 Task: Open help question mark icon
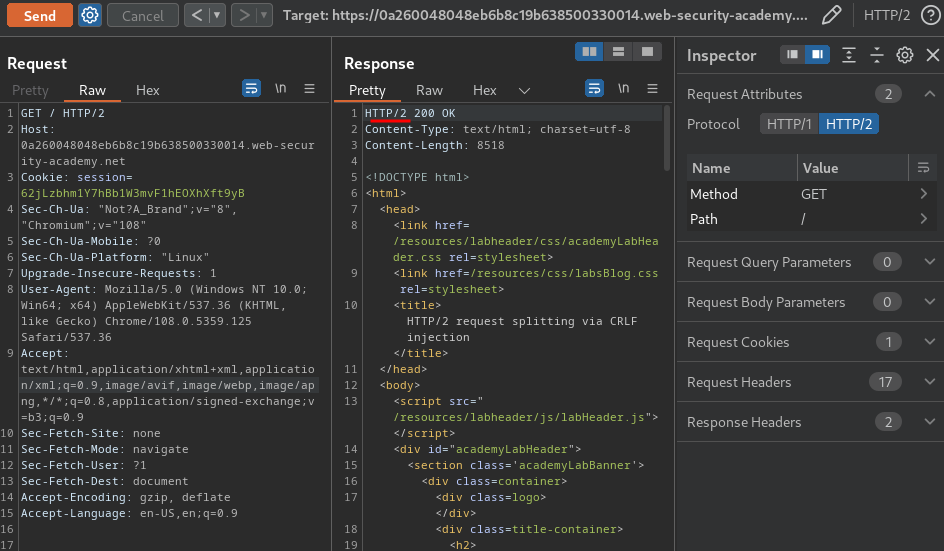point(931,15)
